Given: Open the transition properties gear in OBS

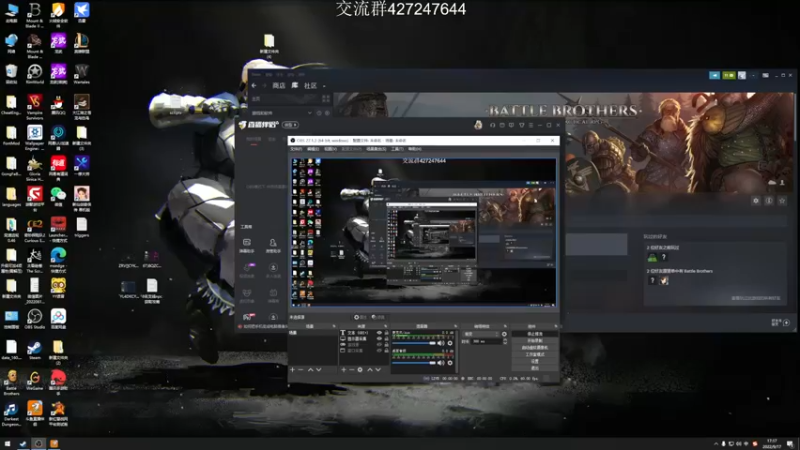Looking at the screenshot, I should pyautogui.click(x=504, y=334).
